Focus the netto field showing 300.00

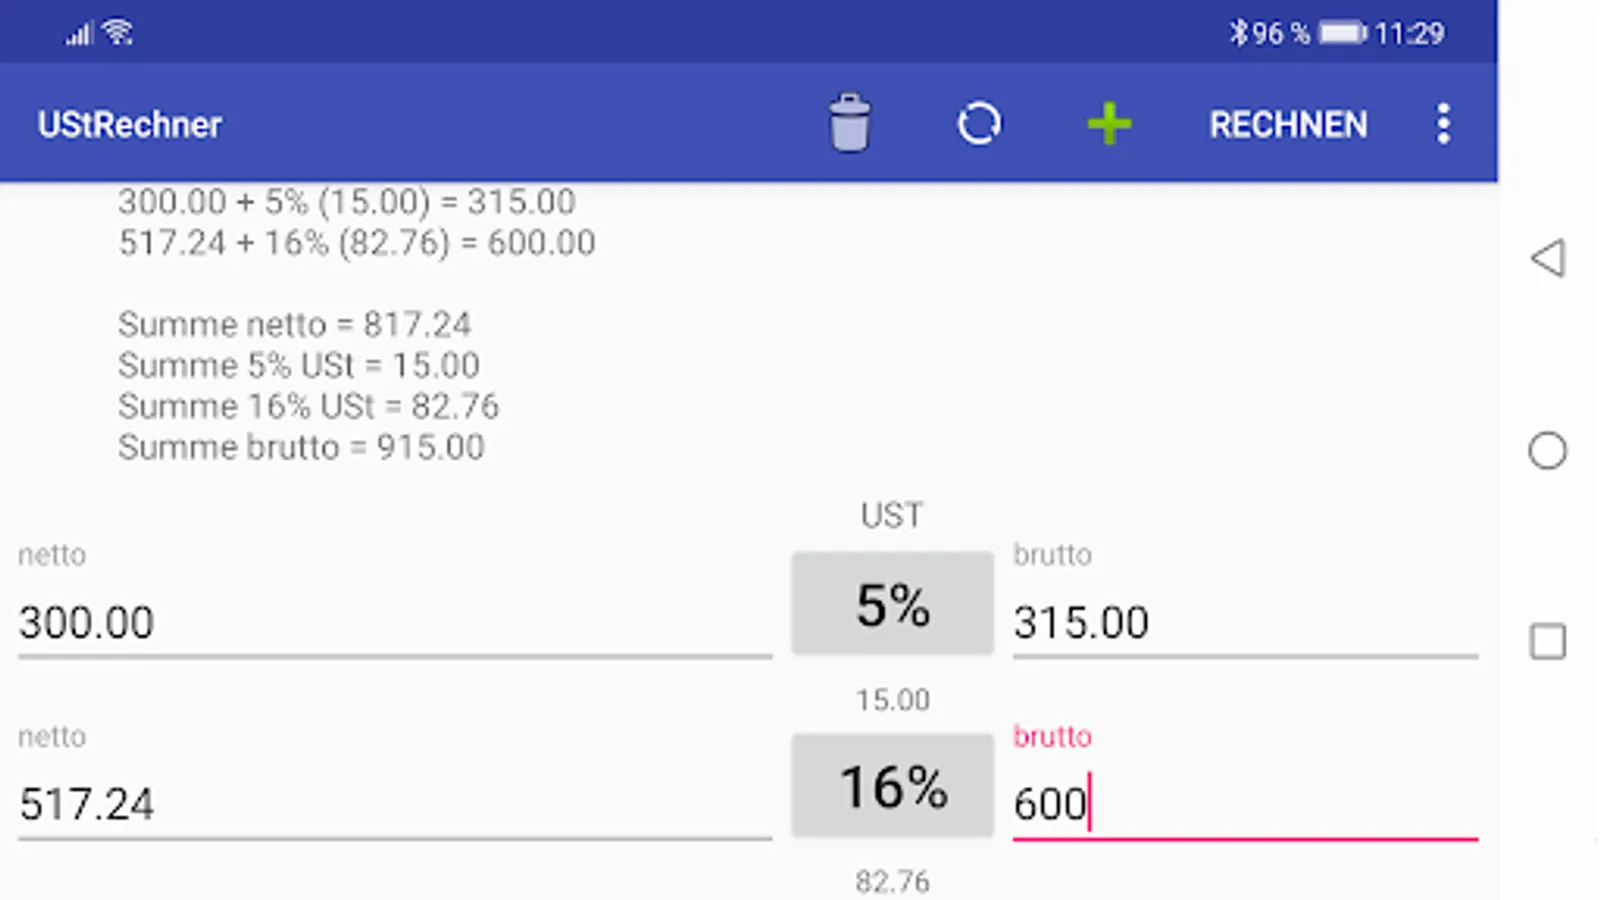[394, 623]
